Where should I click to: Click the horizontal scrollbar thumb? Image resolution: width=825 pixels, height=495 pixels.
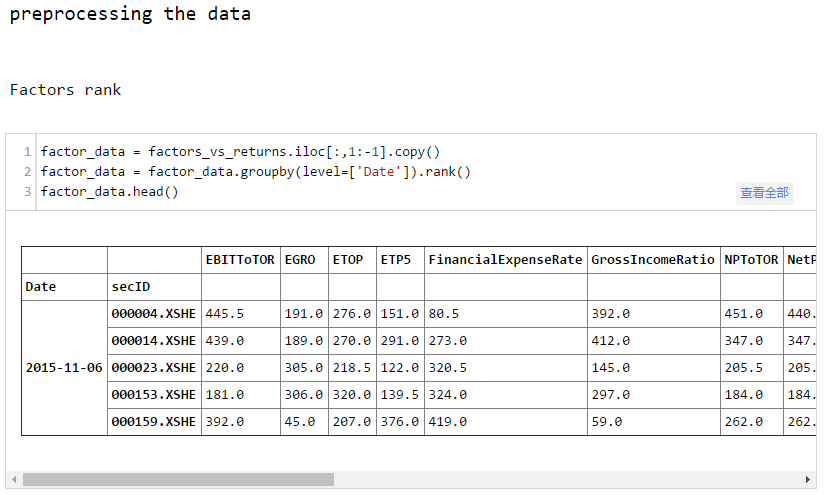click(x=178, y=479)
